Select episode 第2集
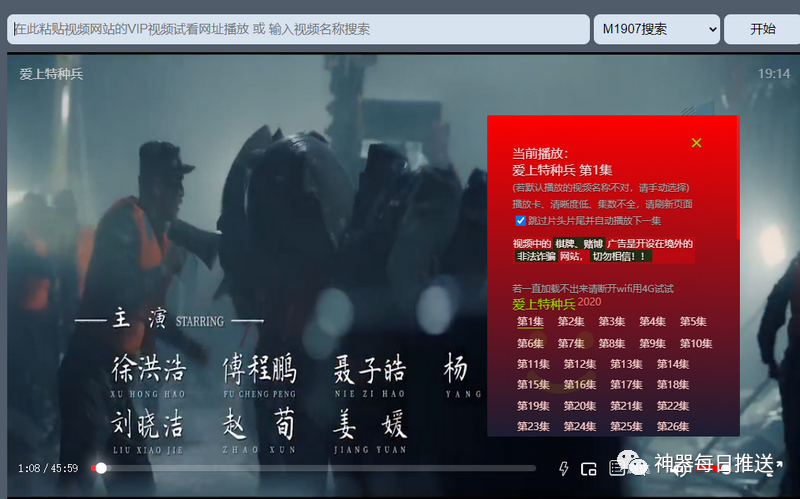The image size is (800, 499). click(571, 321)
